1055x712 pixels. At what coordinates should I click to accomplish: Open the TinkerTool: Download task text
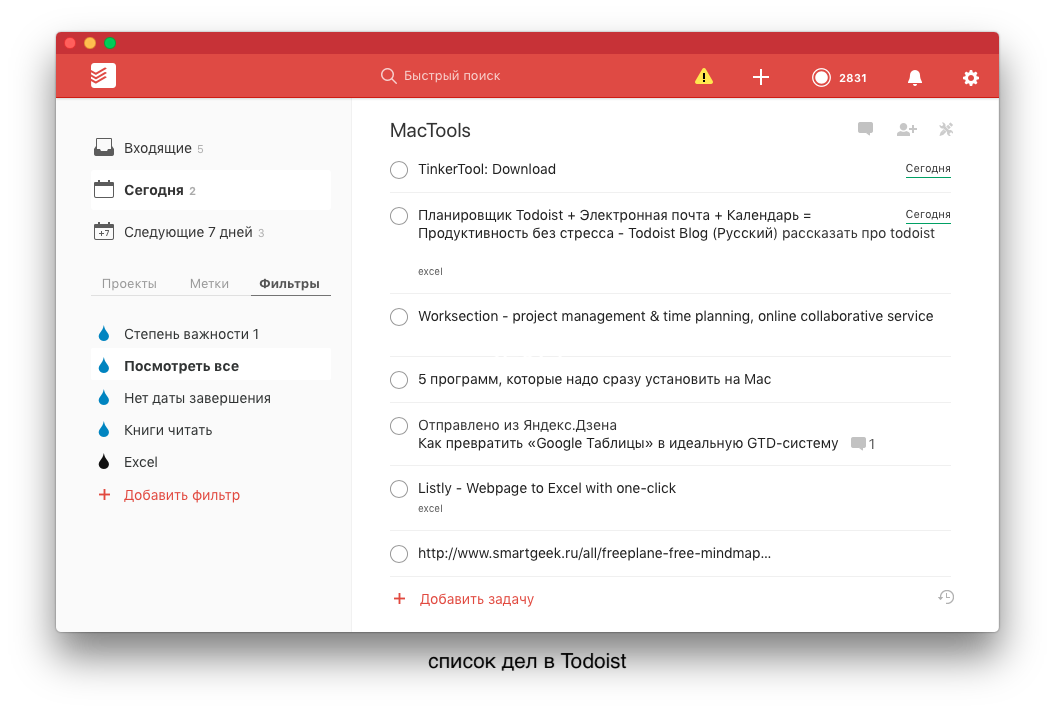486,169
